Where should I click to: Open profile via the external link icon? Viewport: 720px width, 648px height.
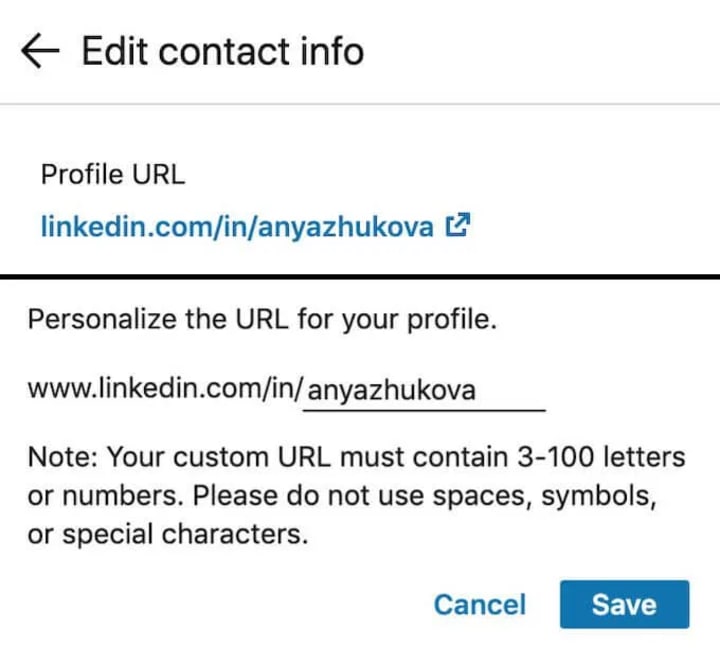click(x=458, y=225)
